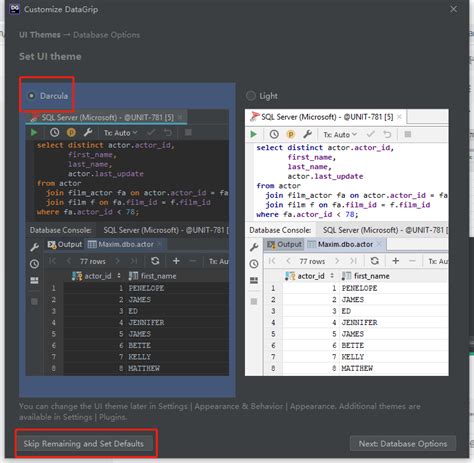Click the Database Options breadcrumb step
474x463 pixels.
(107, 35)
